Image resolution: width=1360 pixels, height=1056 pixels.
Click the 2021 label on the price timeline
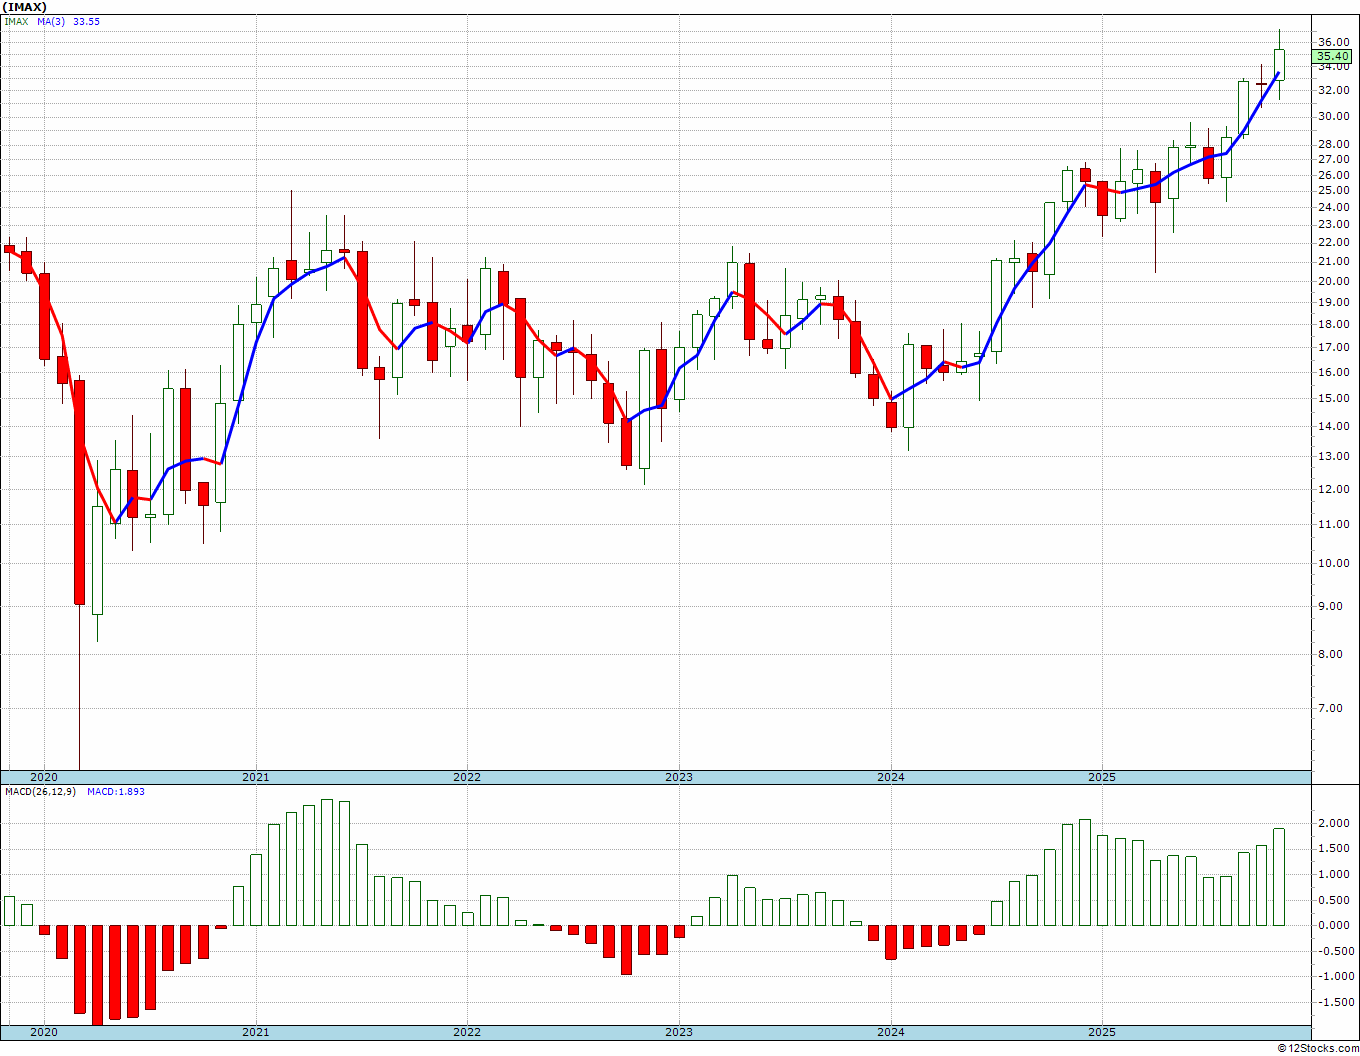click(x=255, y=777)
